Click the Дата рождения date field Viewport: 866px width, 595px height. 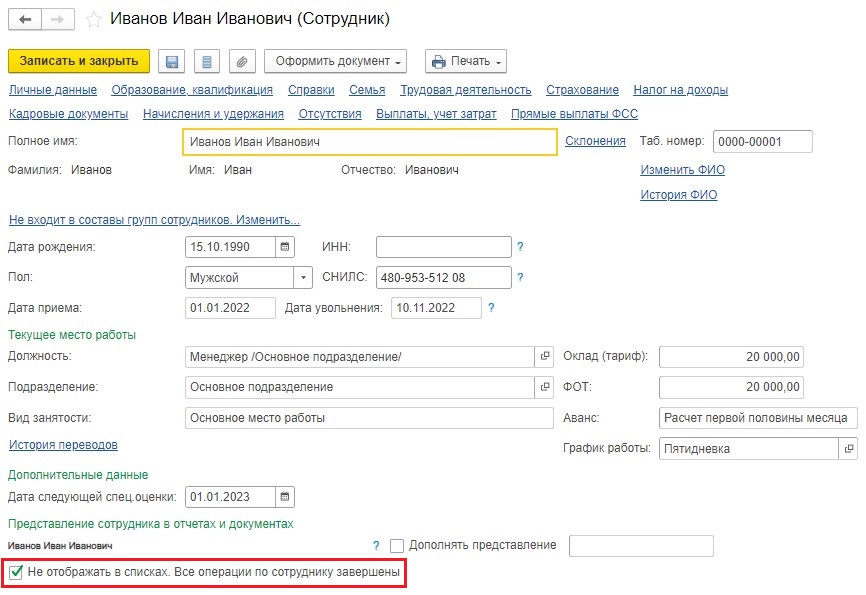pyautogui.click(x=230, y=247)
